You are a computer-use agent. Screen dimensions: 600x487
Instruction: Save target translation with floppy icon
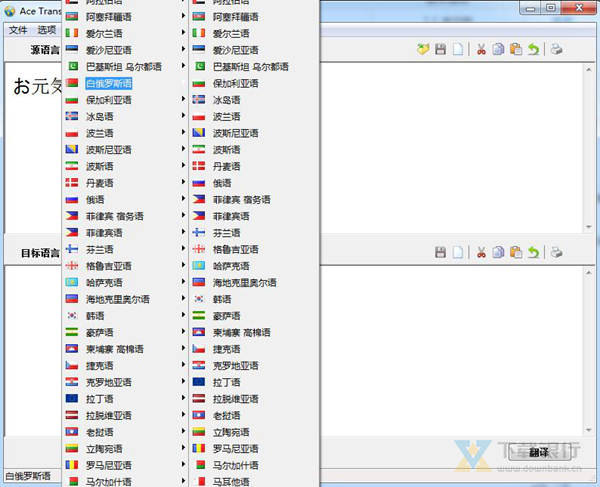440,252
